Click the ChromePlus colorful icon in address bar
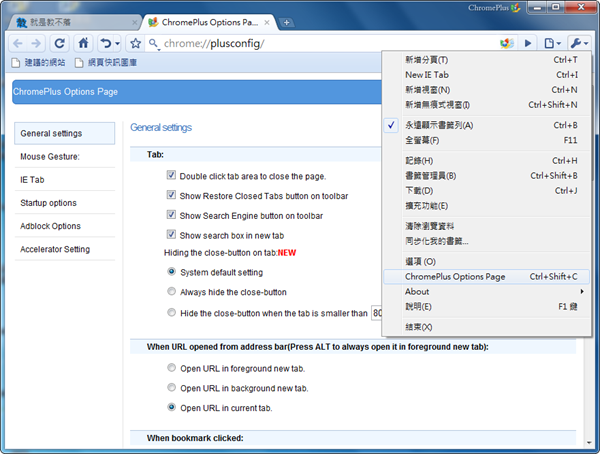The height and width of the screenshot is (454, 600). click(x=507, y=43)
